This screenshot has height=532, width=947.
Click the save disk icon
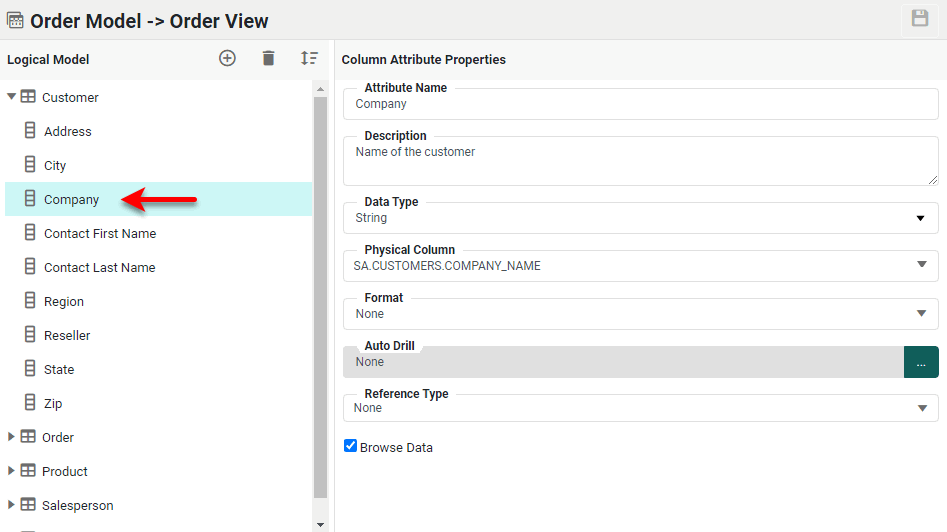(x=919, y=19)
